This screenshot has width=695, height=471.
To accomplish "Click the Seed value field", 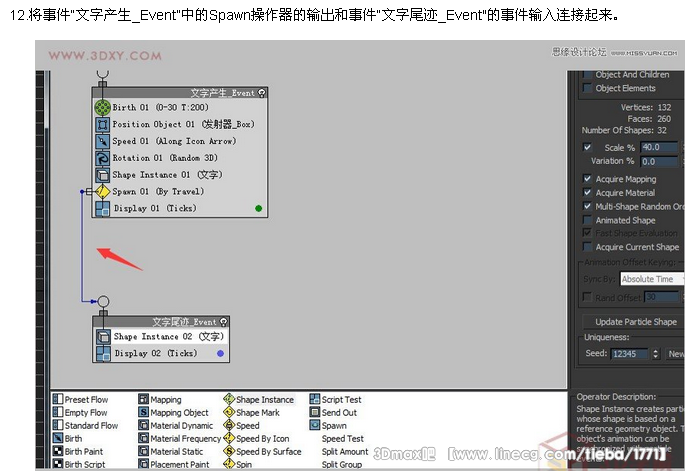I will coord(629,354).
